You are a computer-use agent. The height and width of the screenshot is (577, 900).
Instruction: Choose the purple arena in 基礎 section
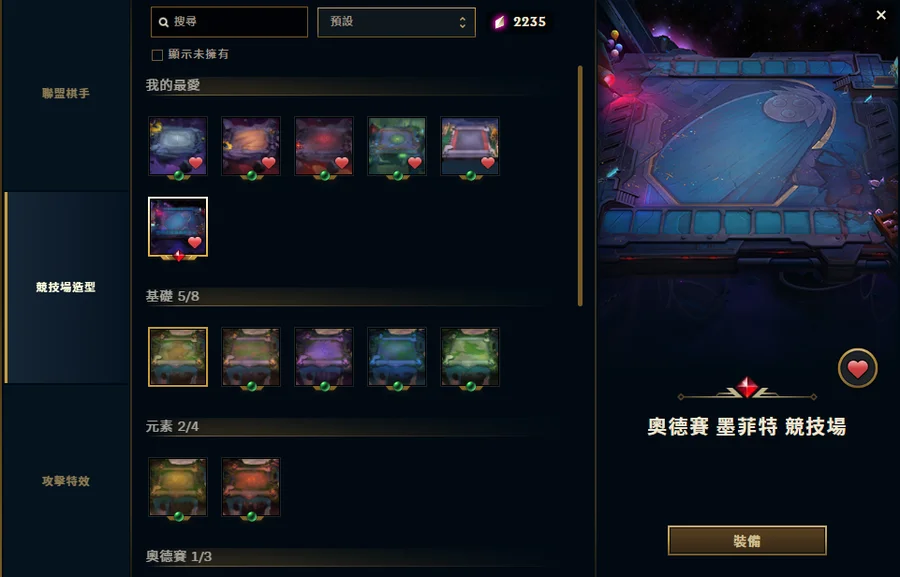point(324,357)
